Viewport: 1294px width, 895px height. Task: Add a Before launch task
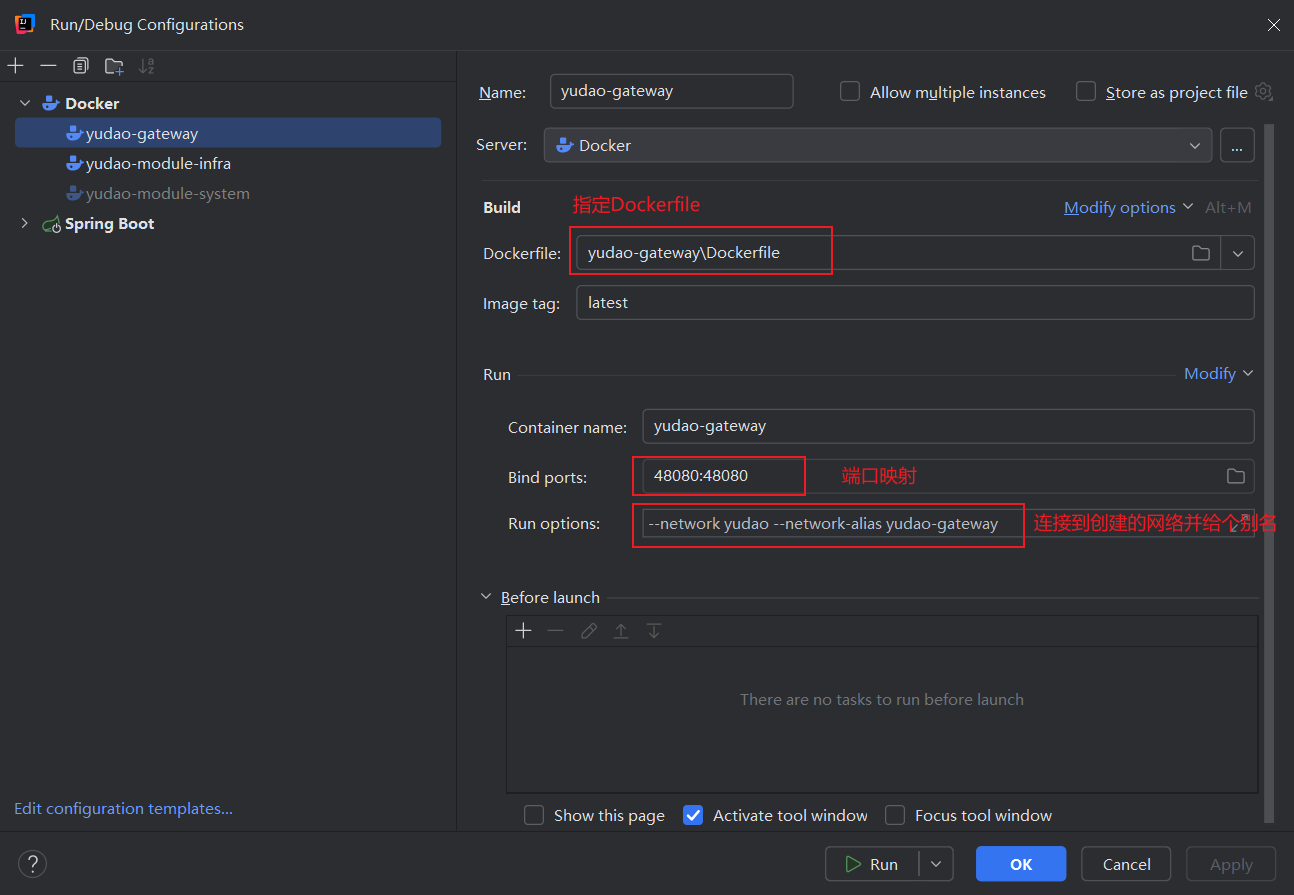point(523,631)
